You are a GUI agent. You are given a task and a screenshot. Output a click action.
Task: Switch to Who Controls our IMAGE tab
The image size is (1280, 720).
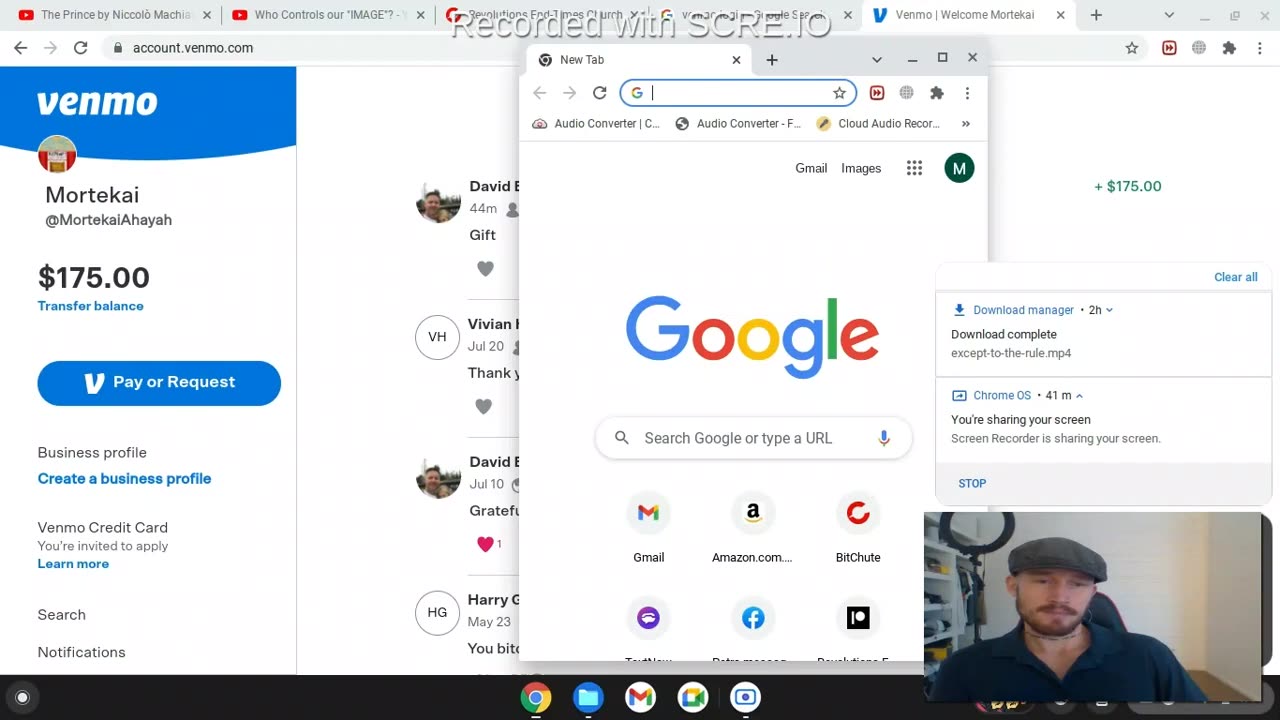tap(325, 15)
